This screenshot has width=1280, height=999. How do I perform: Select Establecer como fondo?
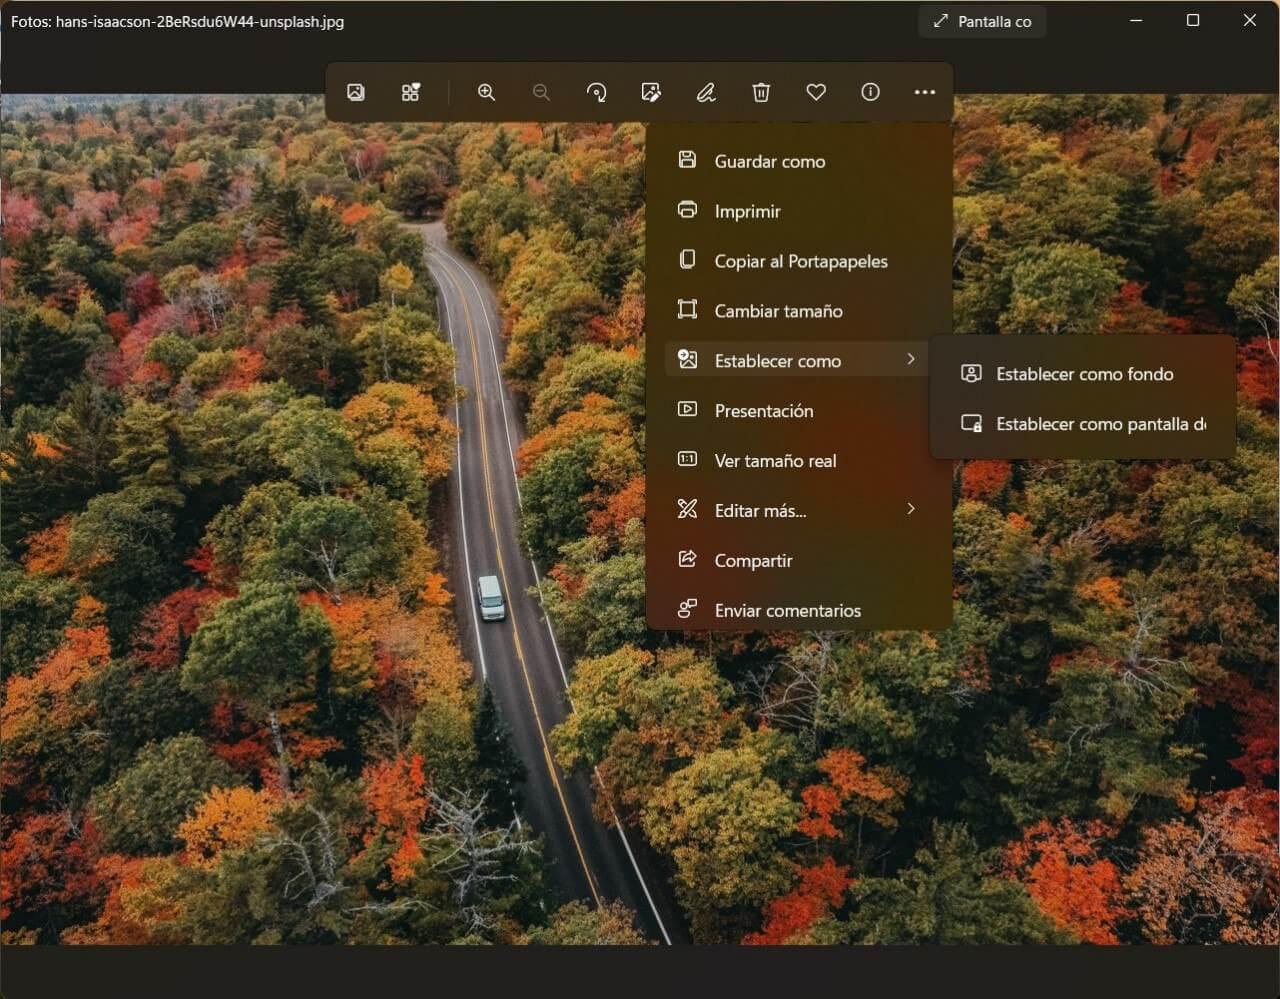(x=1084, y=374)
